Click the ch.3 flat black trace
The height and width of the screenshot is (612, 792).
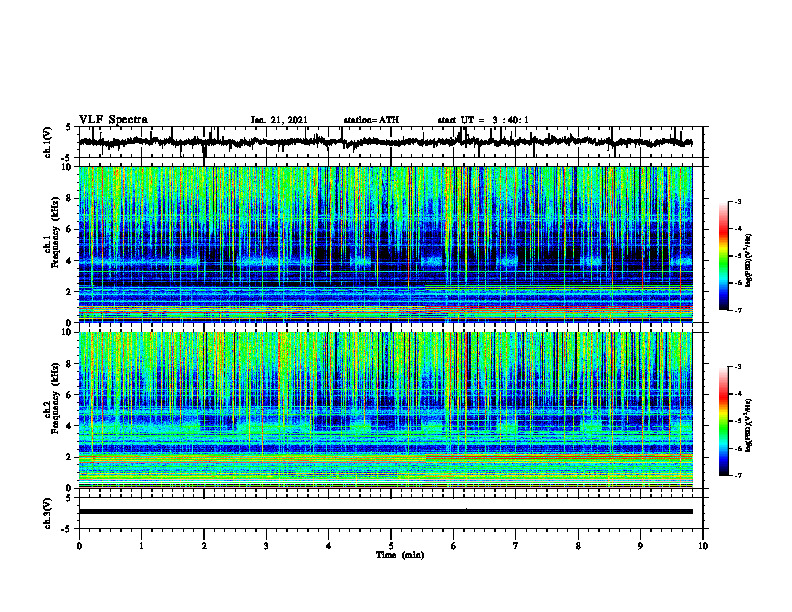(385, 512)
